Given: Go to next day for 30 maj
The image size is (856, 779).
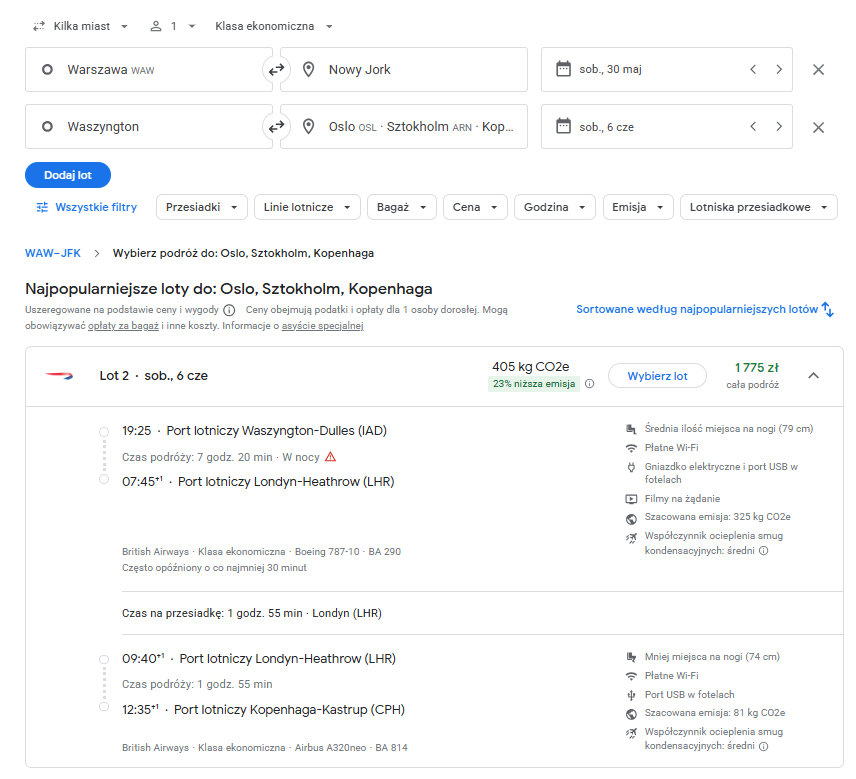Looking at the screenshot, I should click(779, 69).
